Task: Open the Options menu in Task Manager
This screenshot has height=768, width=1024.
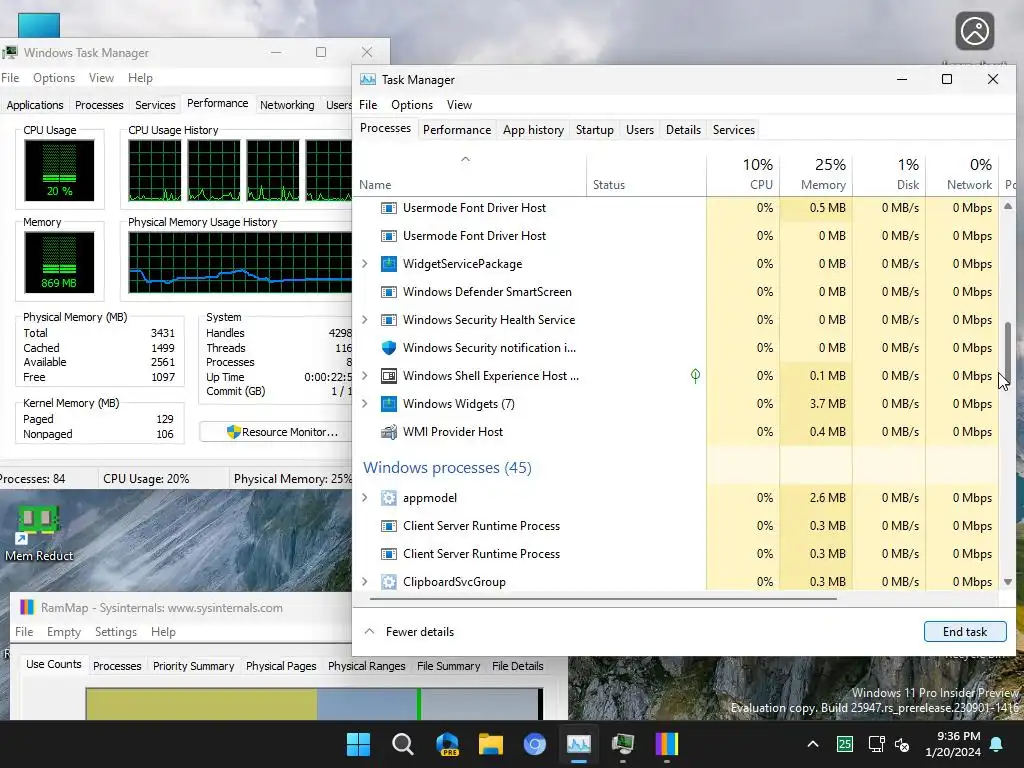Action: [411, 104]
